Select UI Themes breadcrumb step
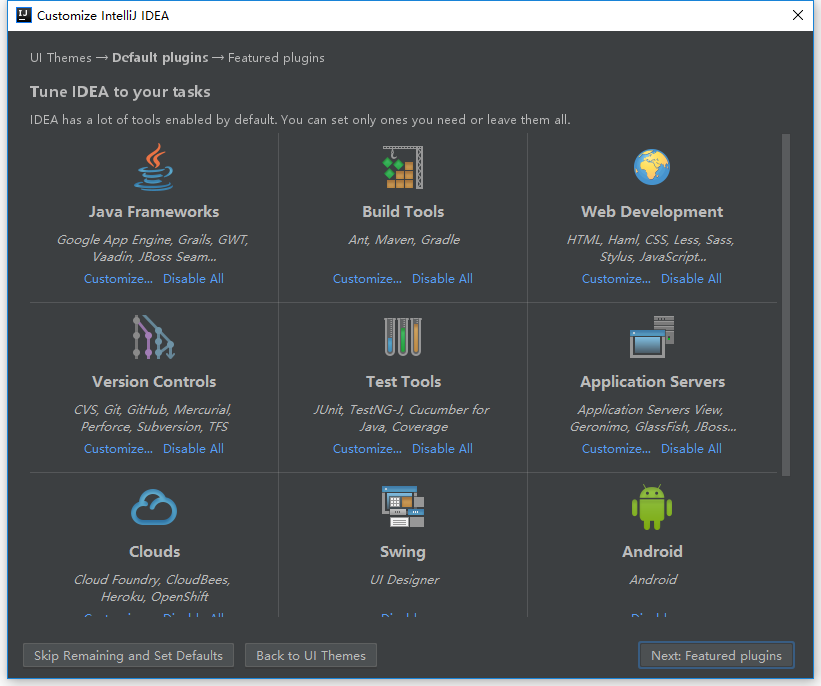This screenshot has height=686, width=821. (61, 58)
